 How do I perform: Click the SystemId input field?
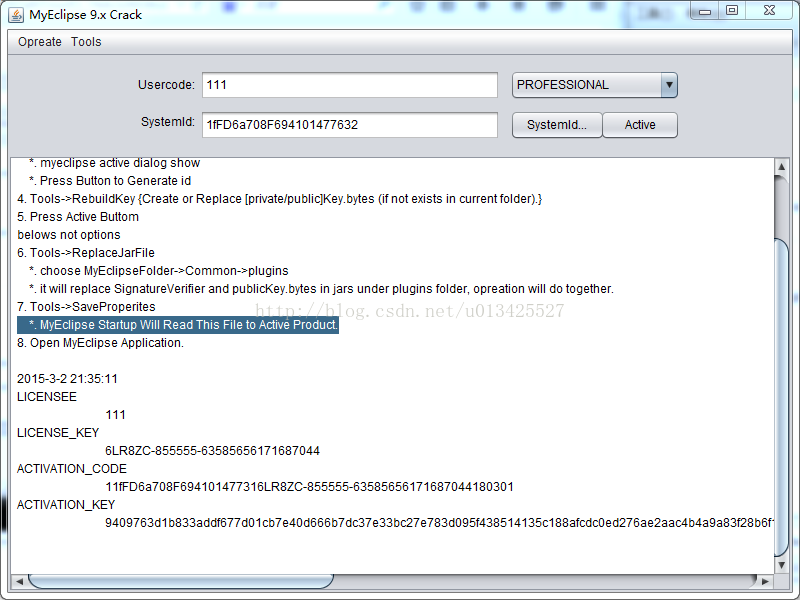[349, 125]
